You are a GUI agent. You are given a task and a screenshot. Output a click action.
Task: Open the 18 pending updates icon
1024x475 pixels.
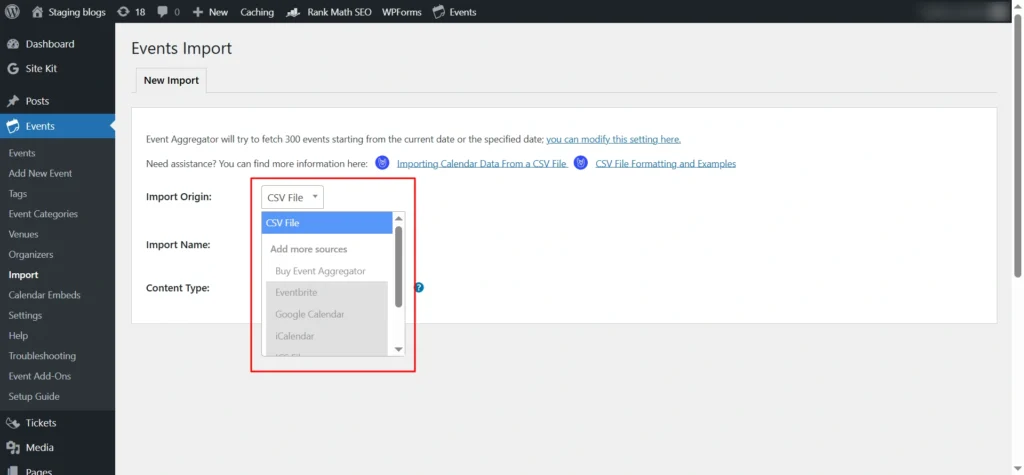tap(122, 12)
